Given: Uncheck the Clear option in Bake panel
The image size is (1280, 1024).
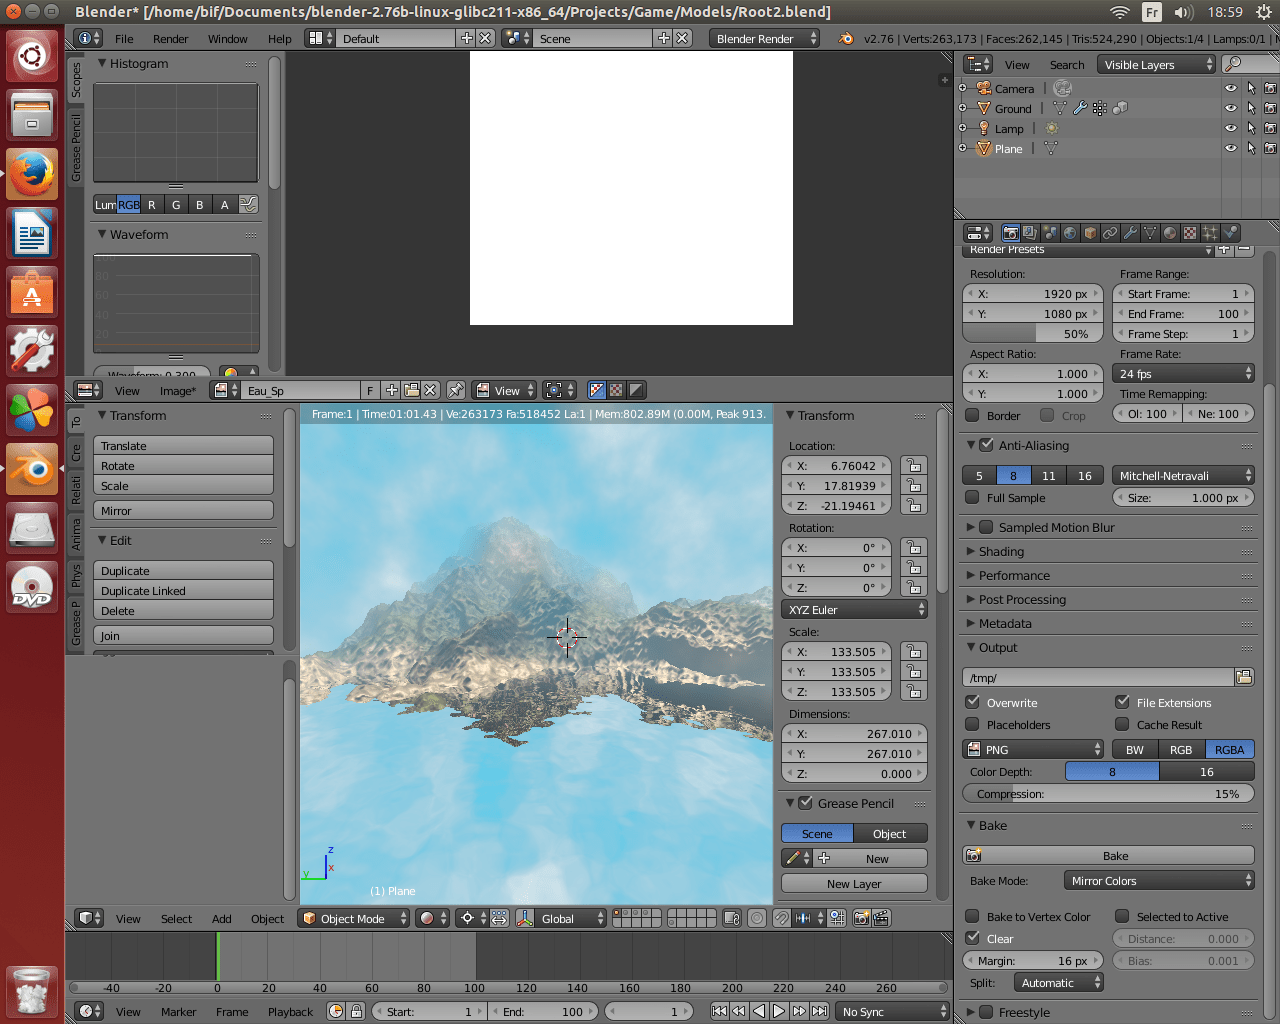Looking at the screenshot, I should coord(974,938).
